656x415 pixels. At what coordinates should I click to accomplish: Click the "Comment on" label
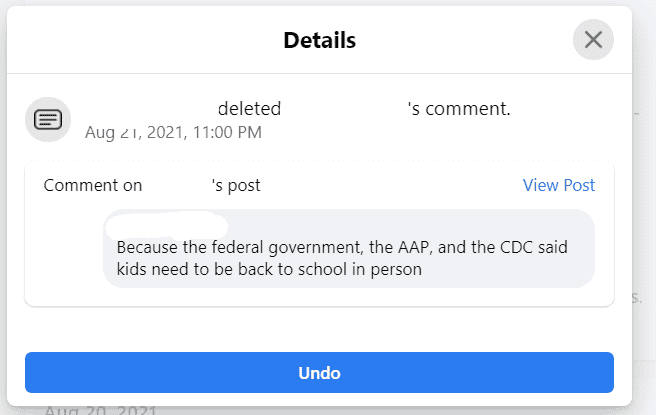coord(92,185)
